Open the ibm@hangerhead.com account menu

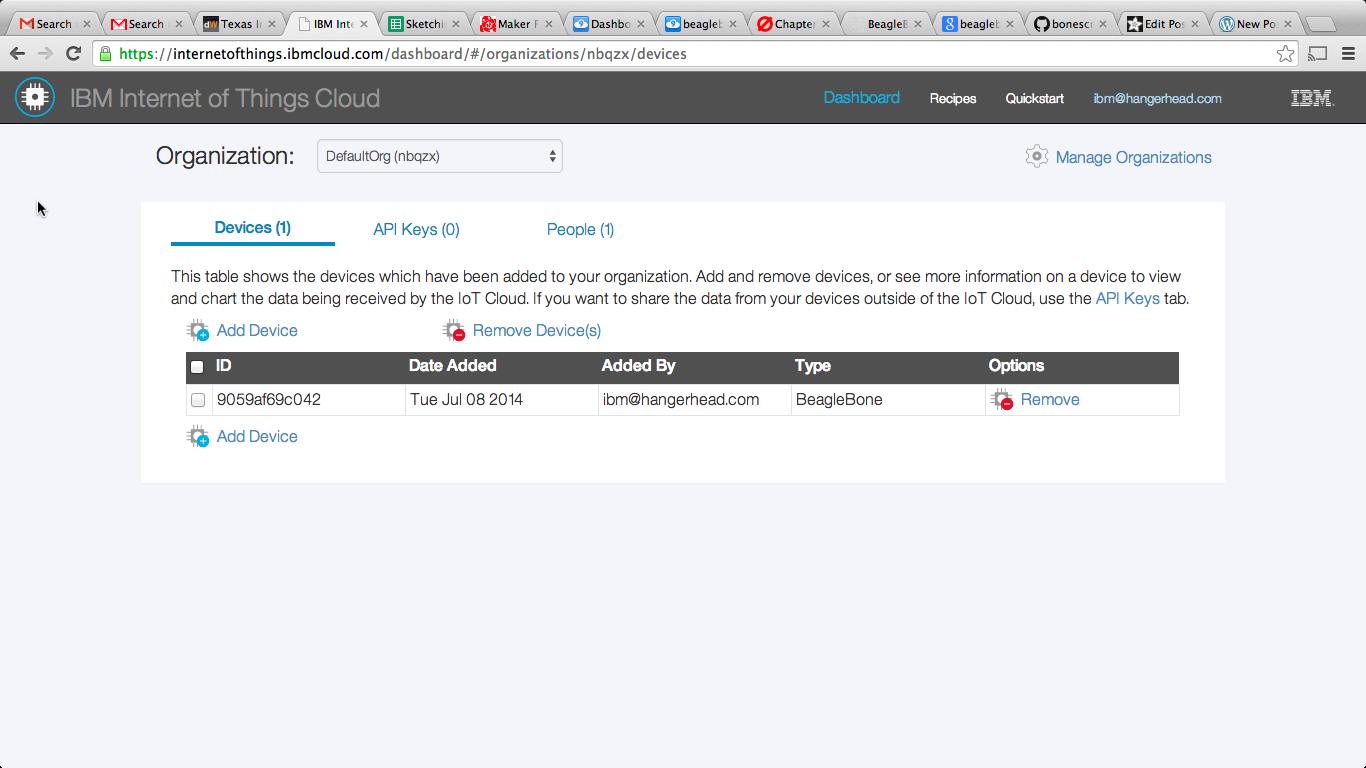pos(1157,98)
